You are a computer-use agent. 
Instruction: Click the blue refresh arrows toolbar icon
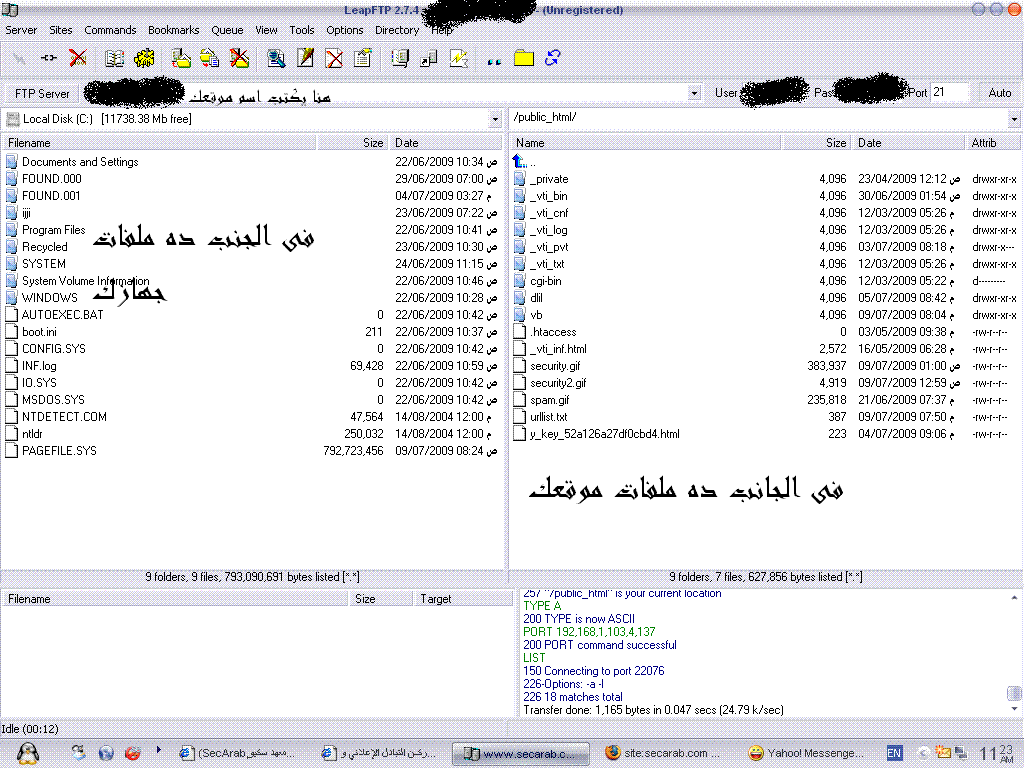[552, 58]
